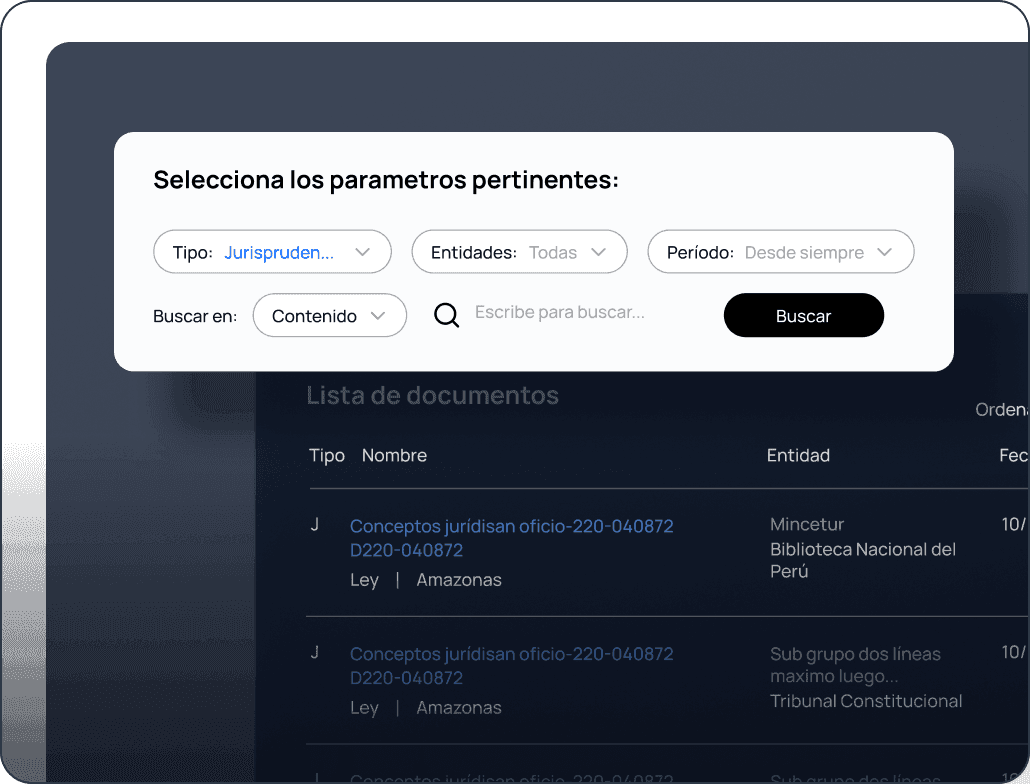The height and width of the screenshot is (784, 1030).
Task: Click the black Buscar button
Action: point(803,315)
